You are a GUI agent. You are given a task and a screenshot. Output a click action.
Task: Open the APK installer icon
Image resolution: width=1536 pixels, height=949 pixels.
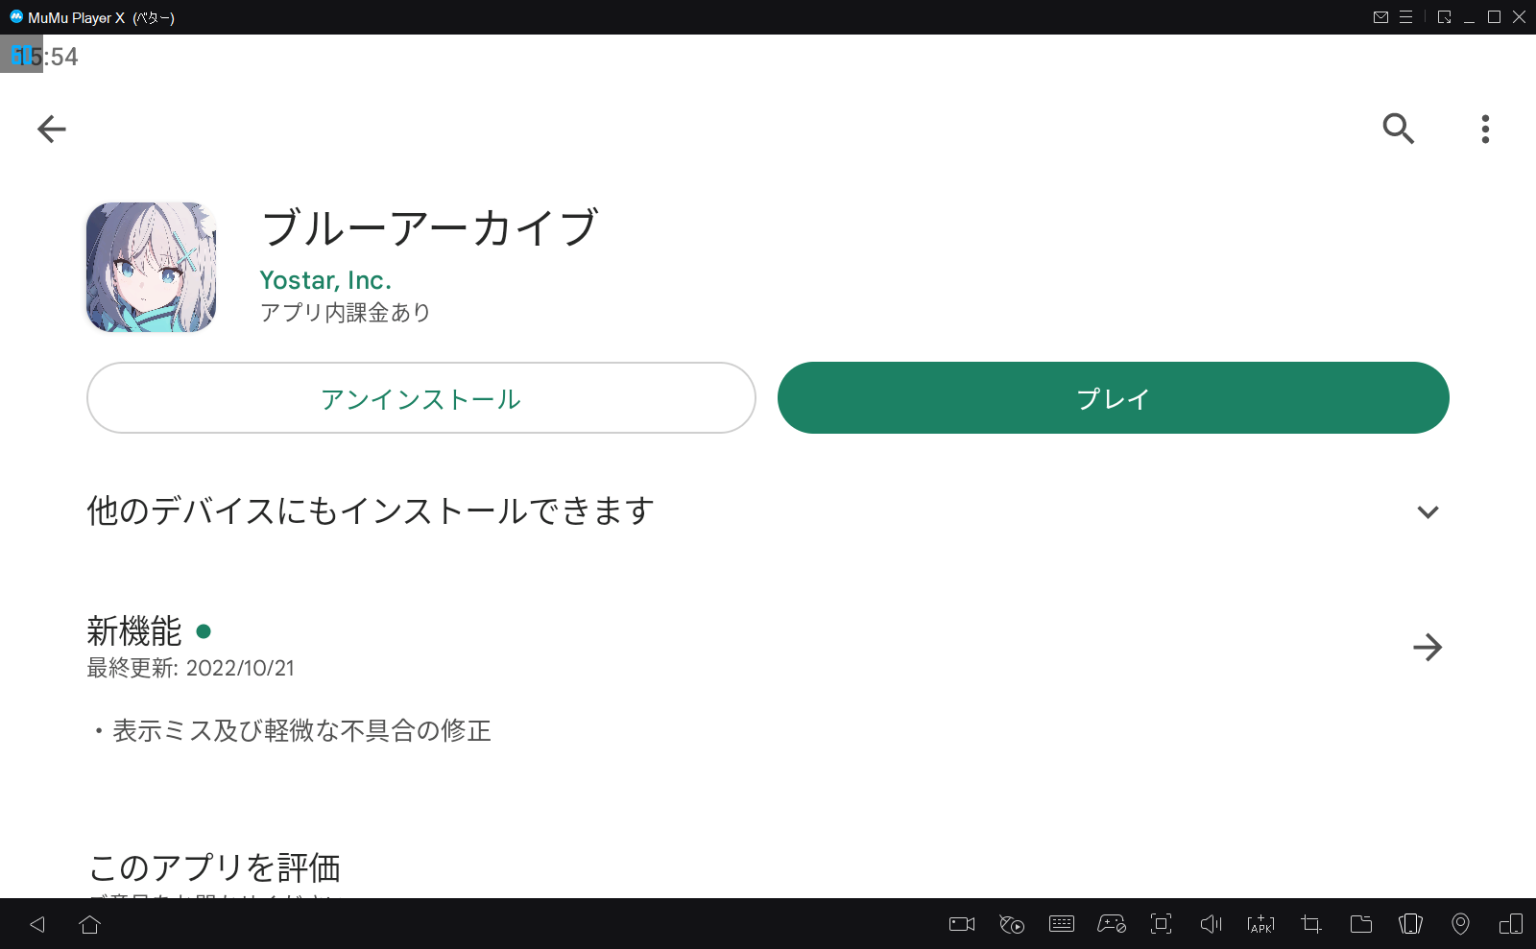[1261, 923]
